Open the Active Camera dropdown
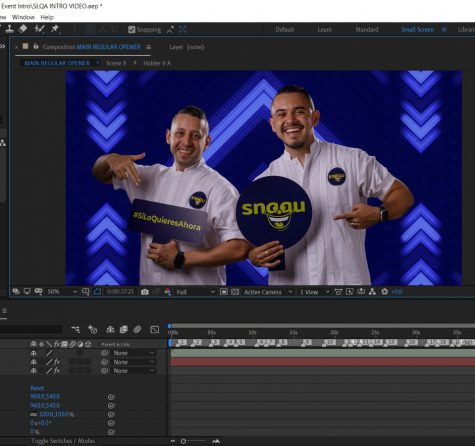Screen dimensions: 475x446 tap(268, 292)
